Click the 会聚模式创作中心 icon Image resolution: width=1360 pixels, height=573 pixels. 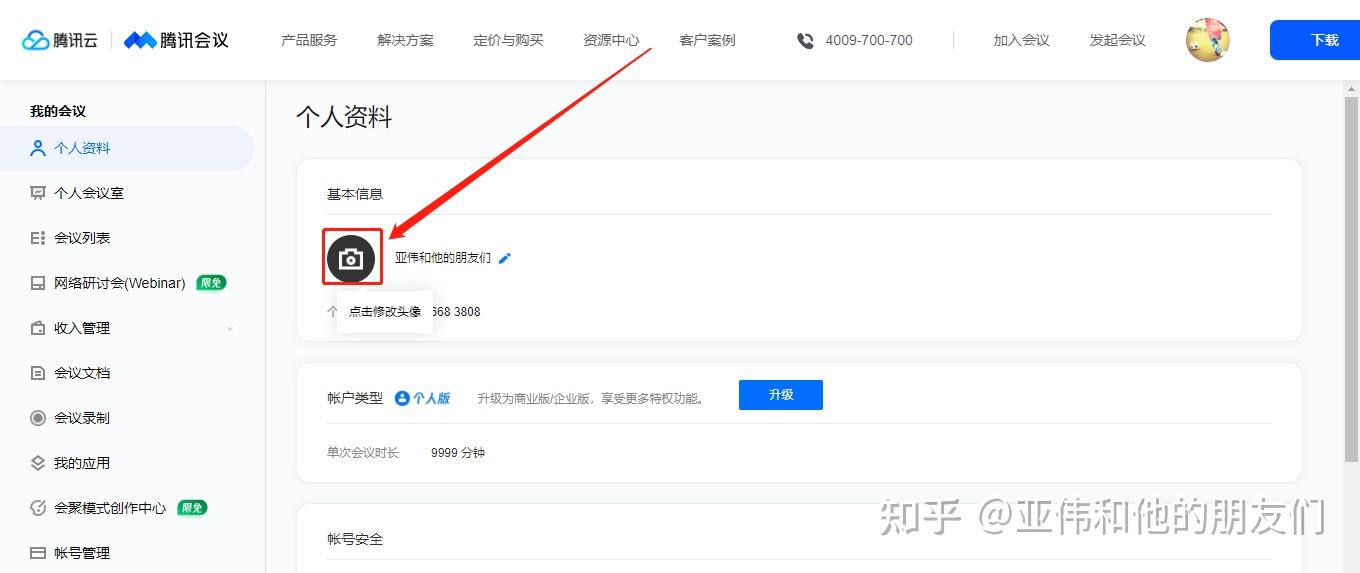pos(38,508)
